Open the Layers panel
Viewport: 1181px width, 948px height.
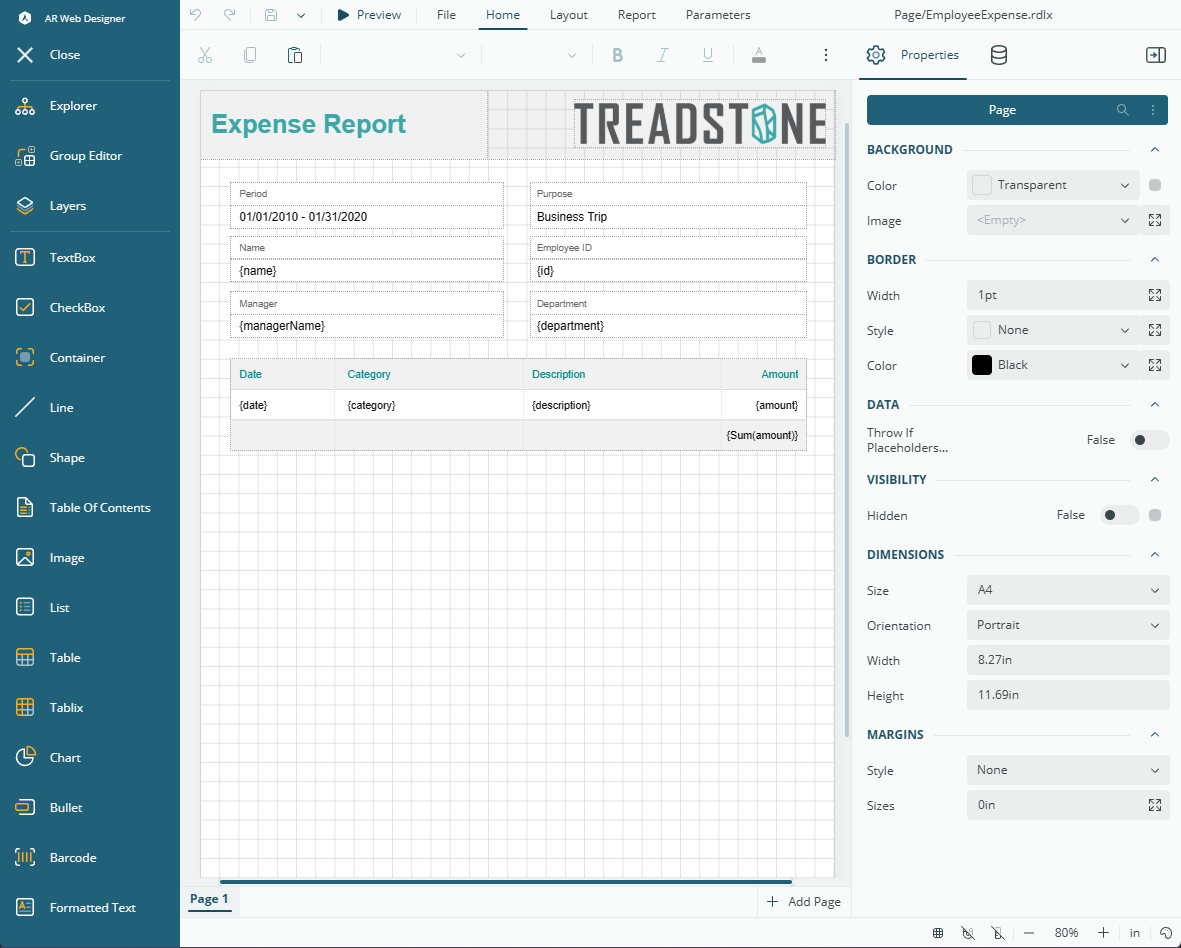click(50, 206)
